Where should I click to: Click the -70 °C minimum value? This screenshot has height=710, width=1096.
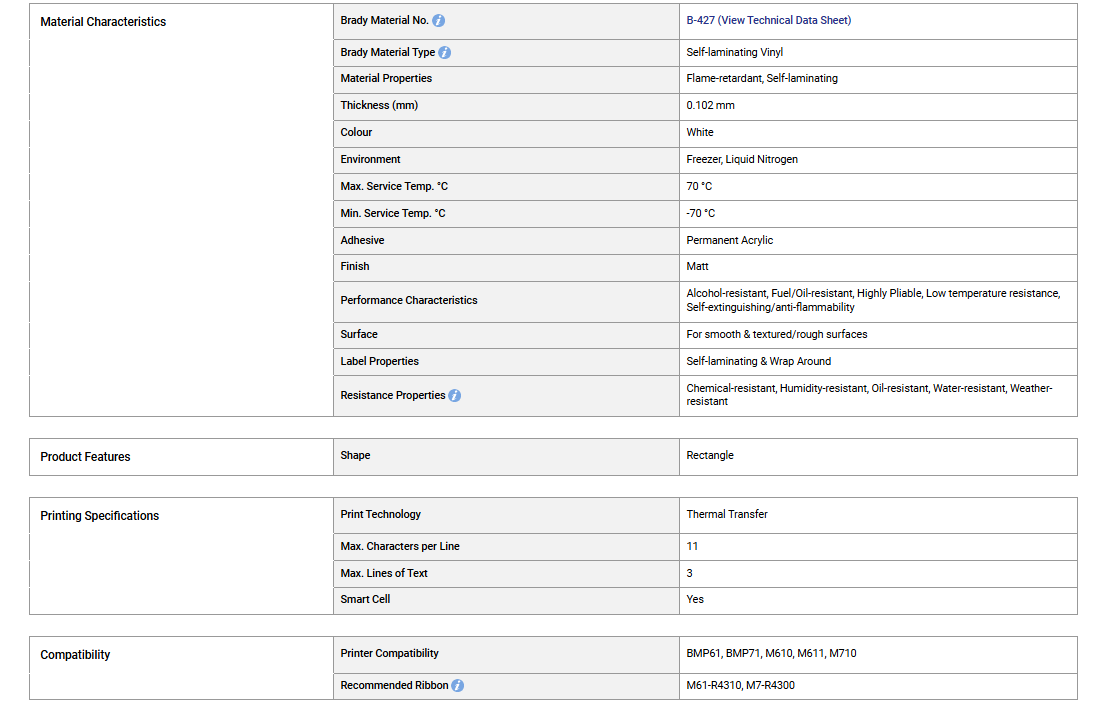coord(700,213)
